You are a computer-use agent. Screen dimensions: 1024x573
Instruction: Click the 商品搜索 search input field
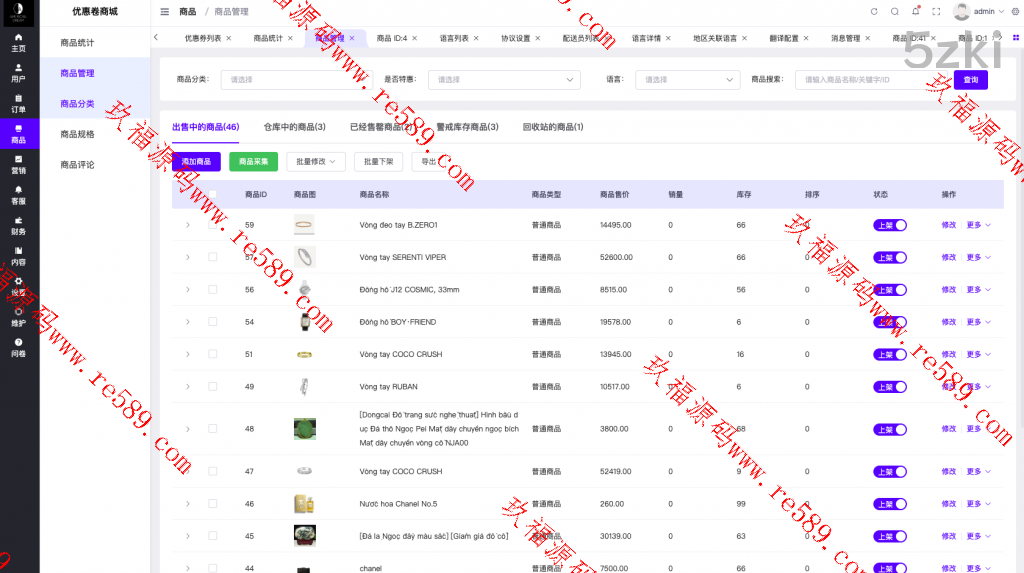(870, 80)
